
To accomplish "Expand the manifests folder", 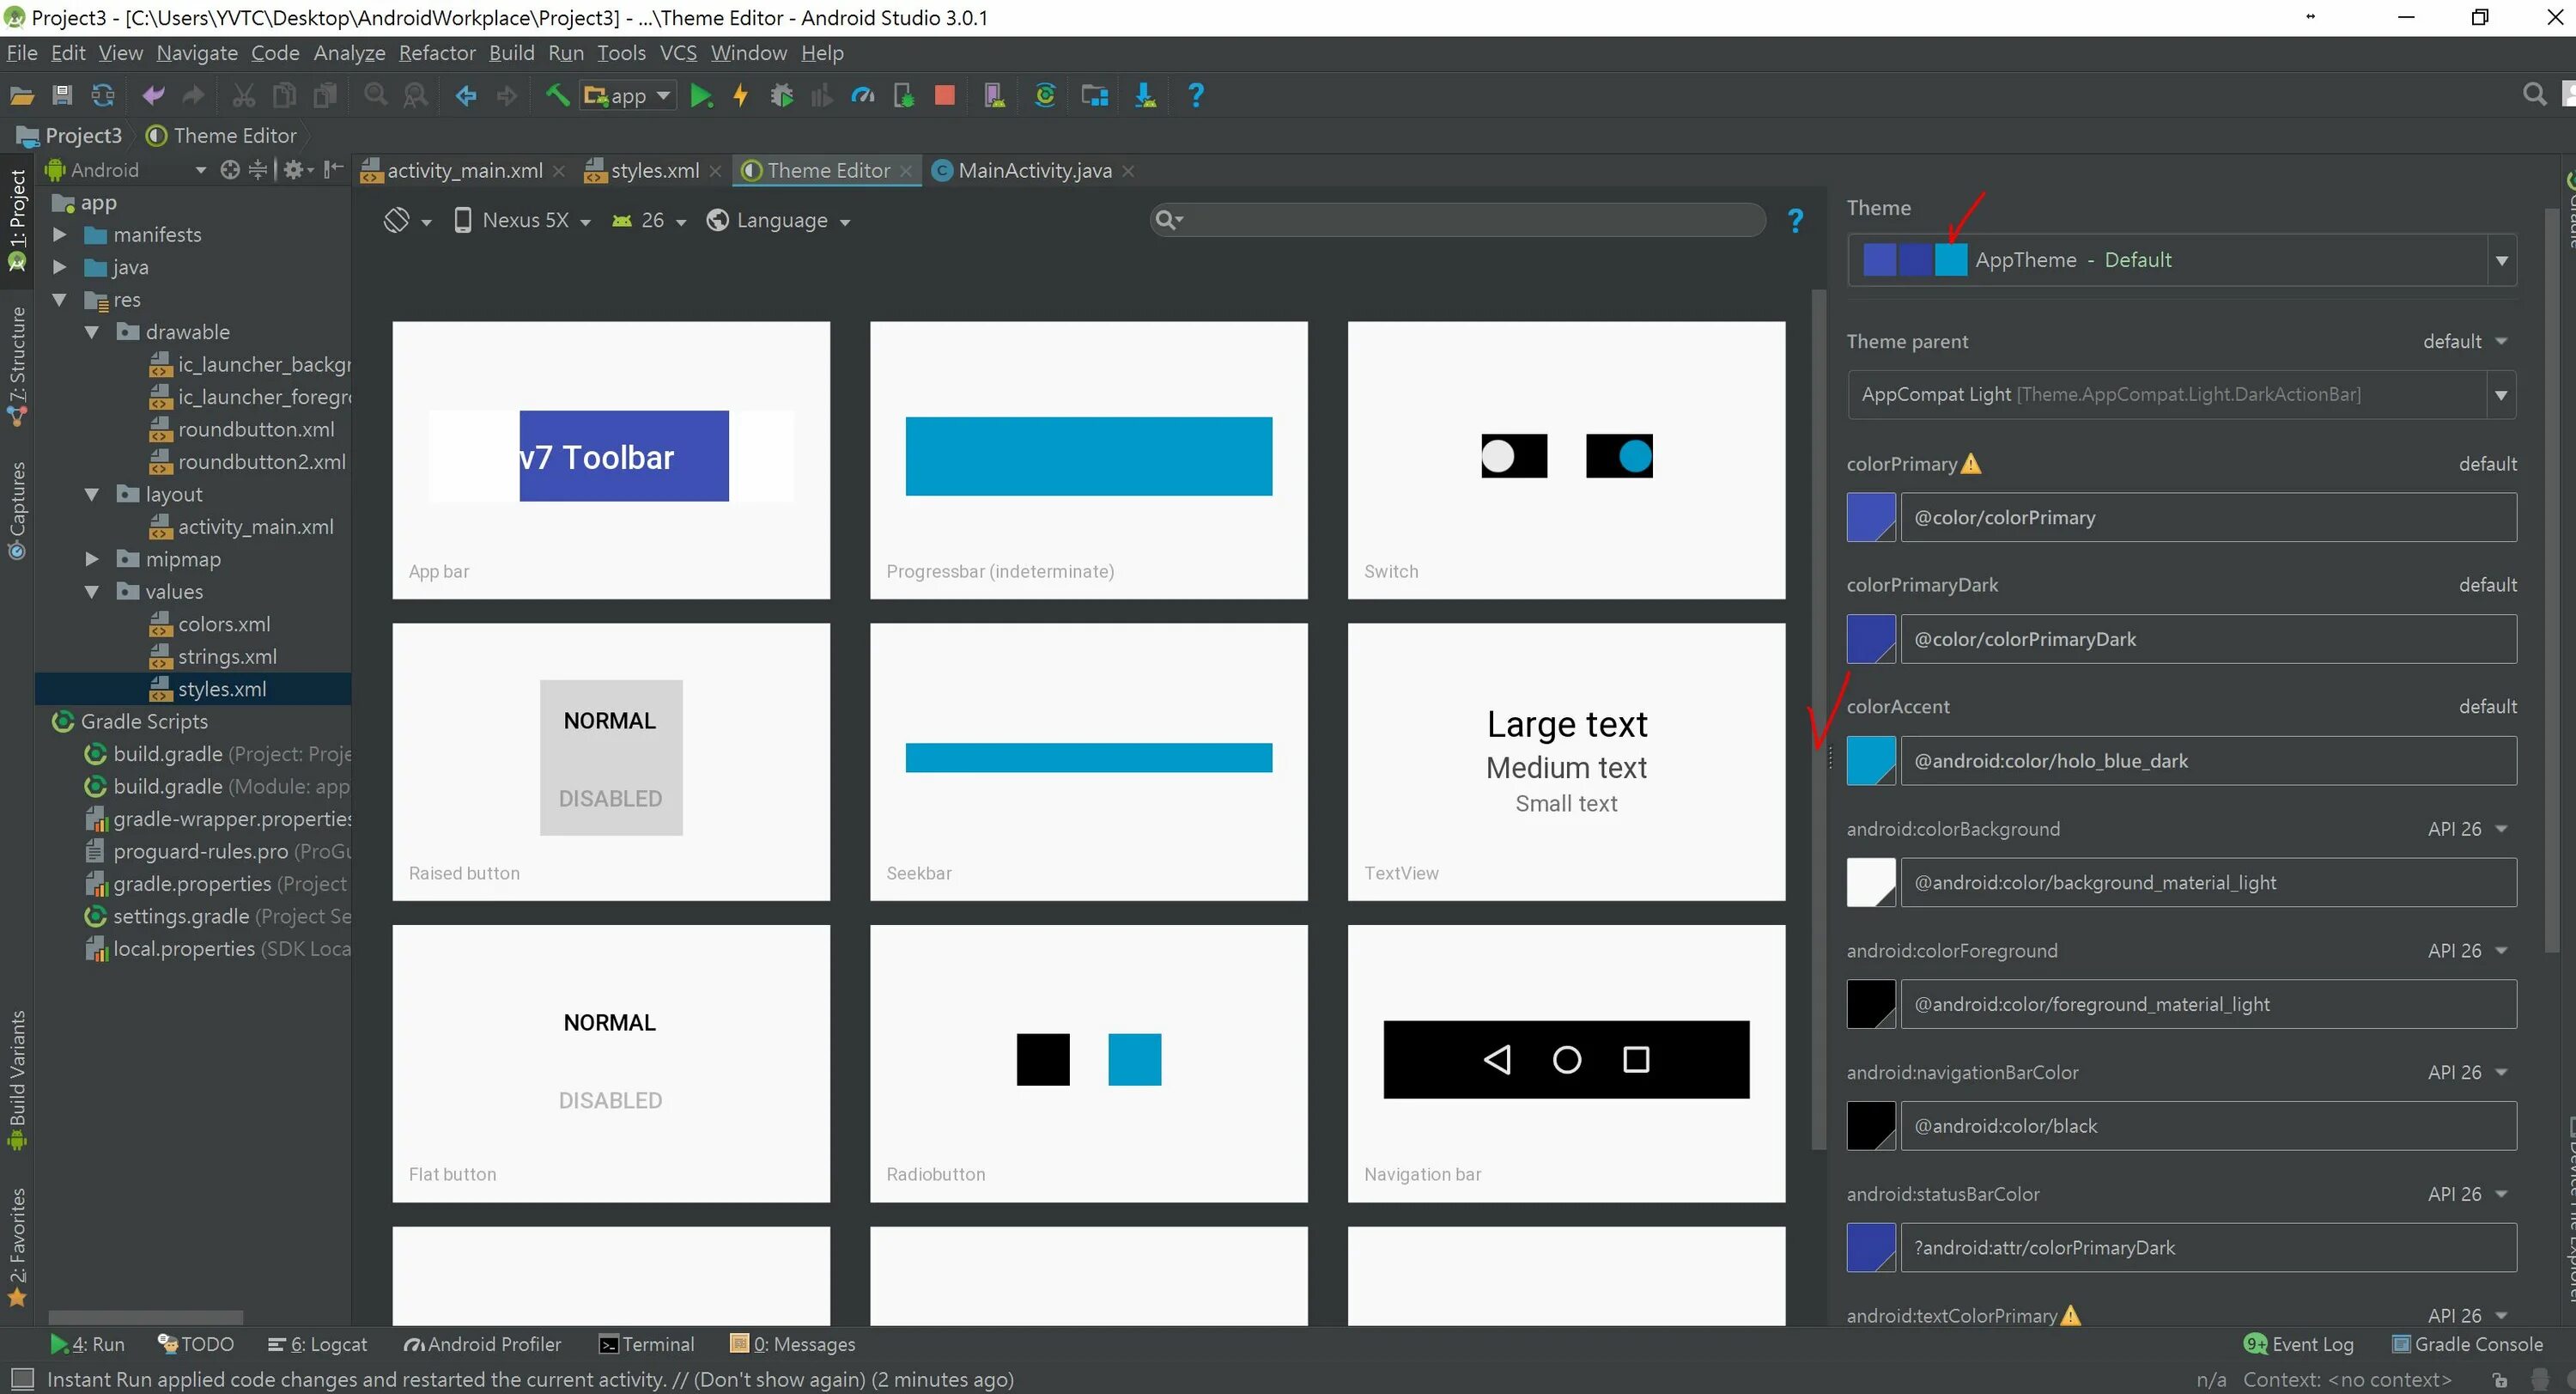I will [60, 235].
